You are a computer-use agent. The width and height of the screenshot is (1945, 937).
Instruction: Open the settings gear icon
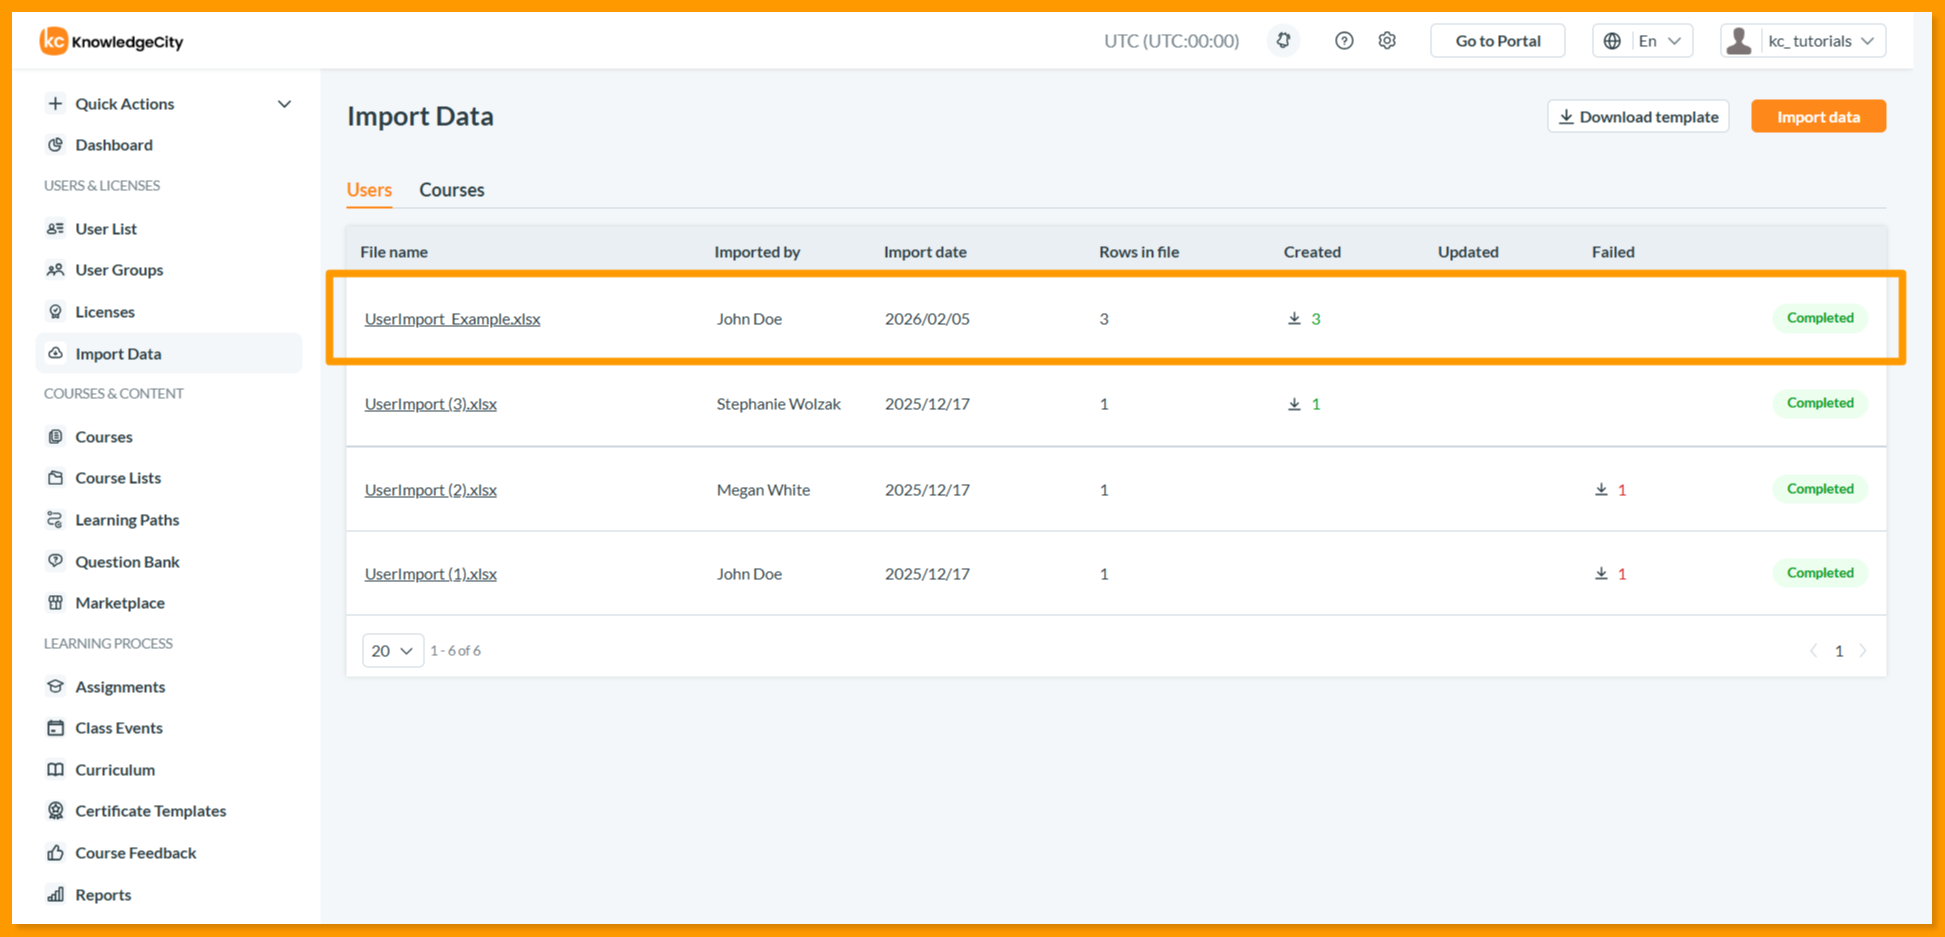coord(1387,41)
